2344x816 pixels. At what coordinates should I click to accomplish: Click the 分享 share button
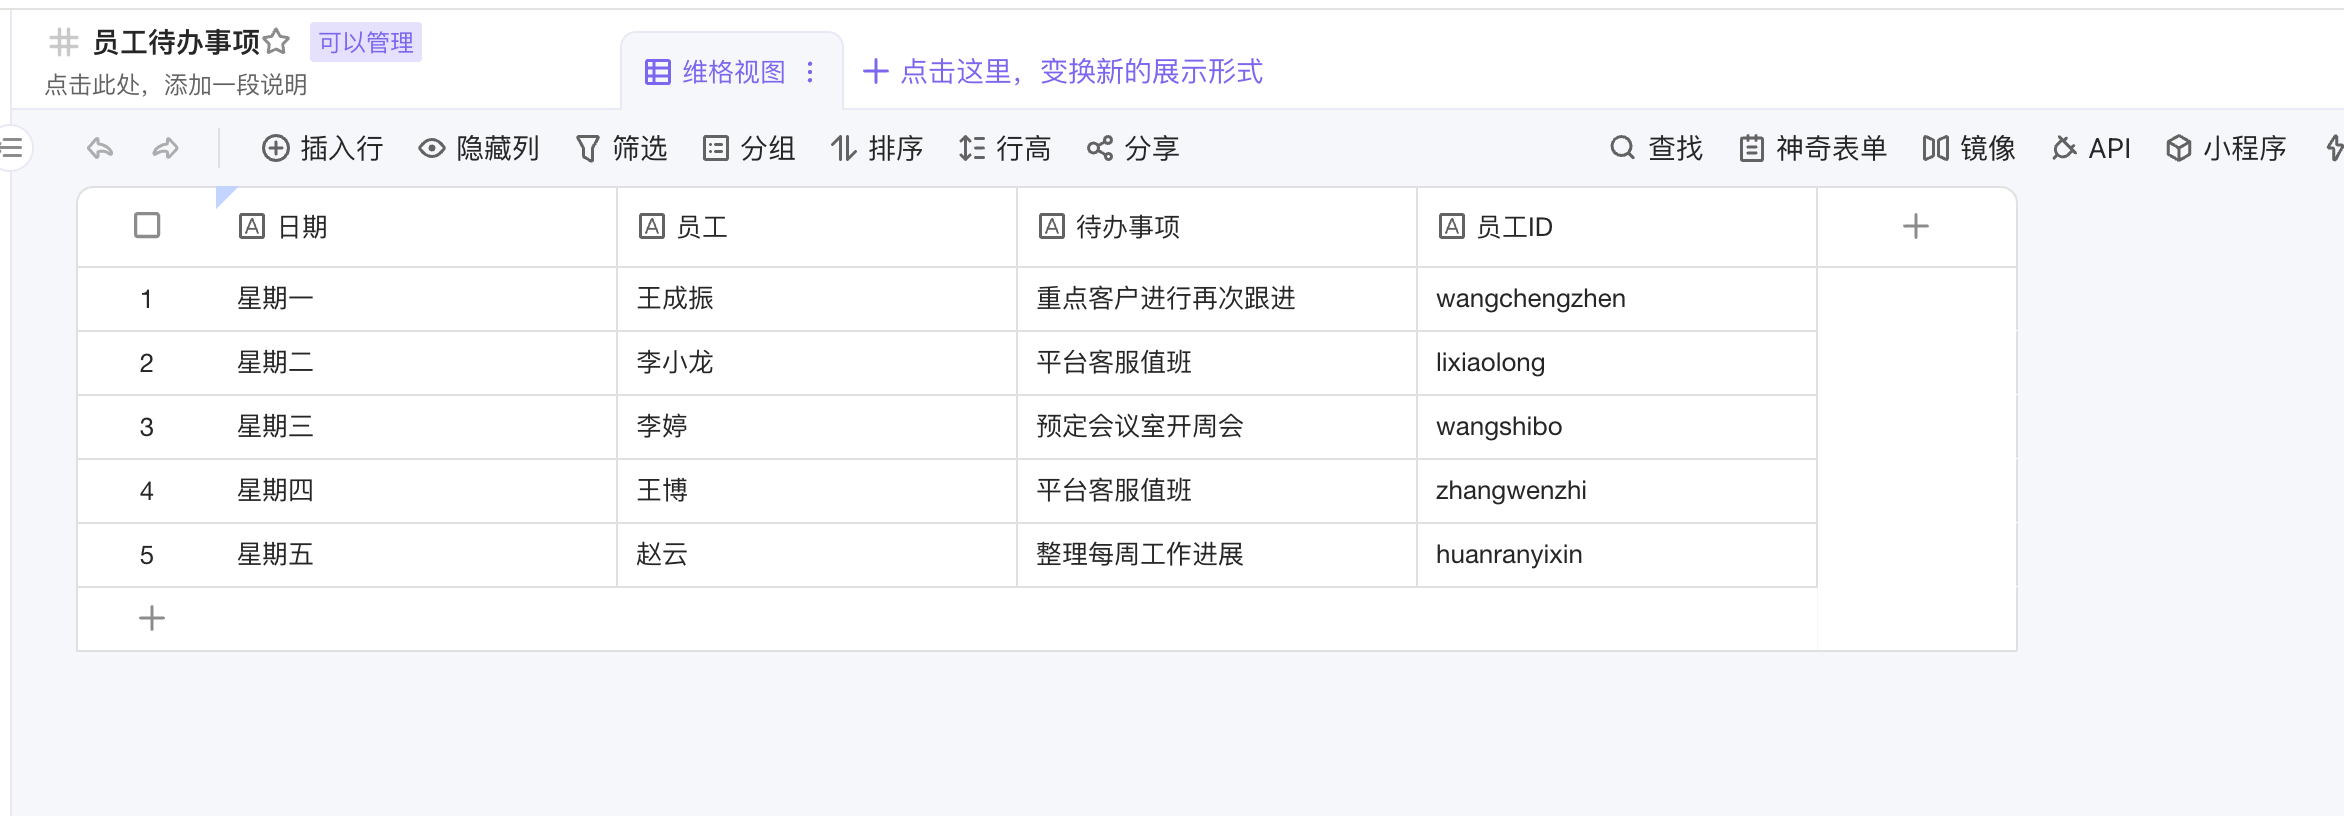[1133, 149]
